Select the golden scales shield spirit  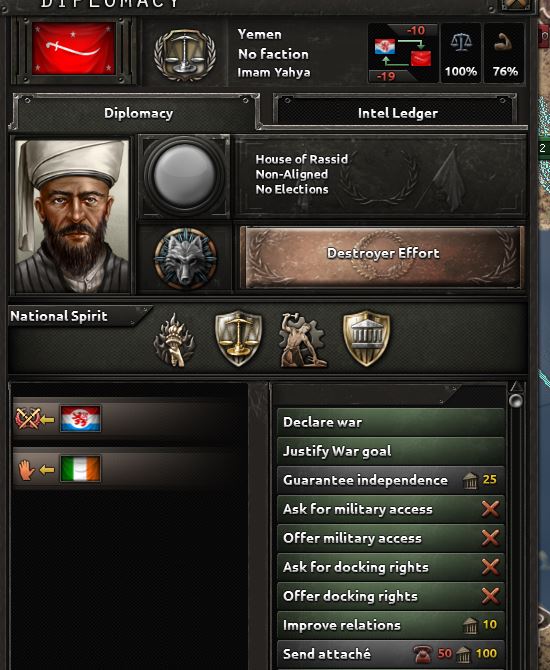[x=238, y=338]
